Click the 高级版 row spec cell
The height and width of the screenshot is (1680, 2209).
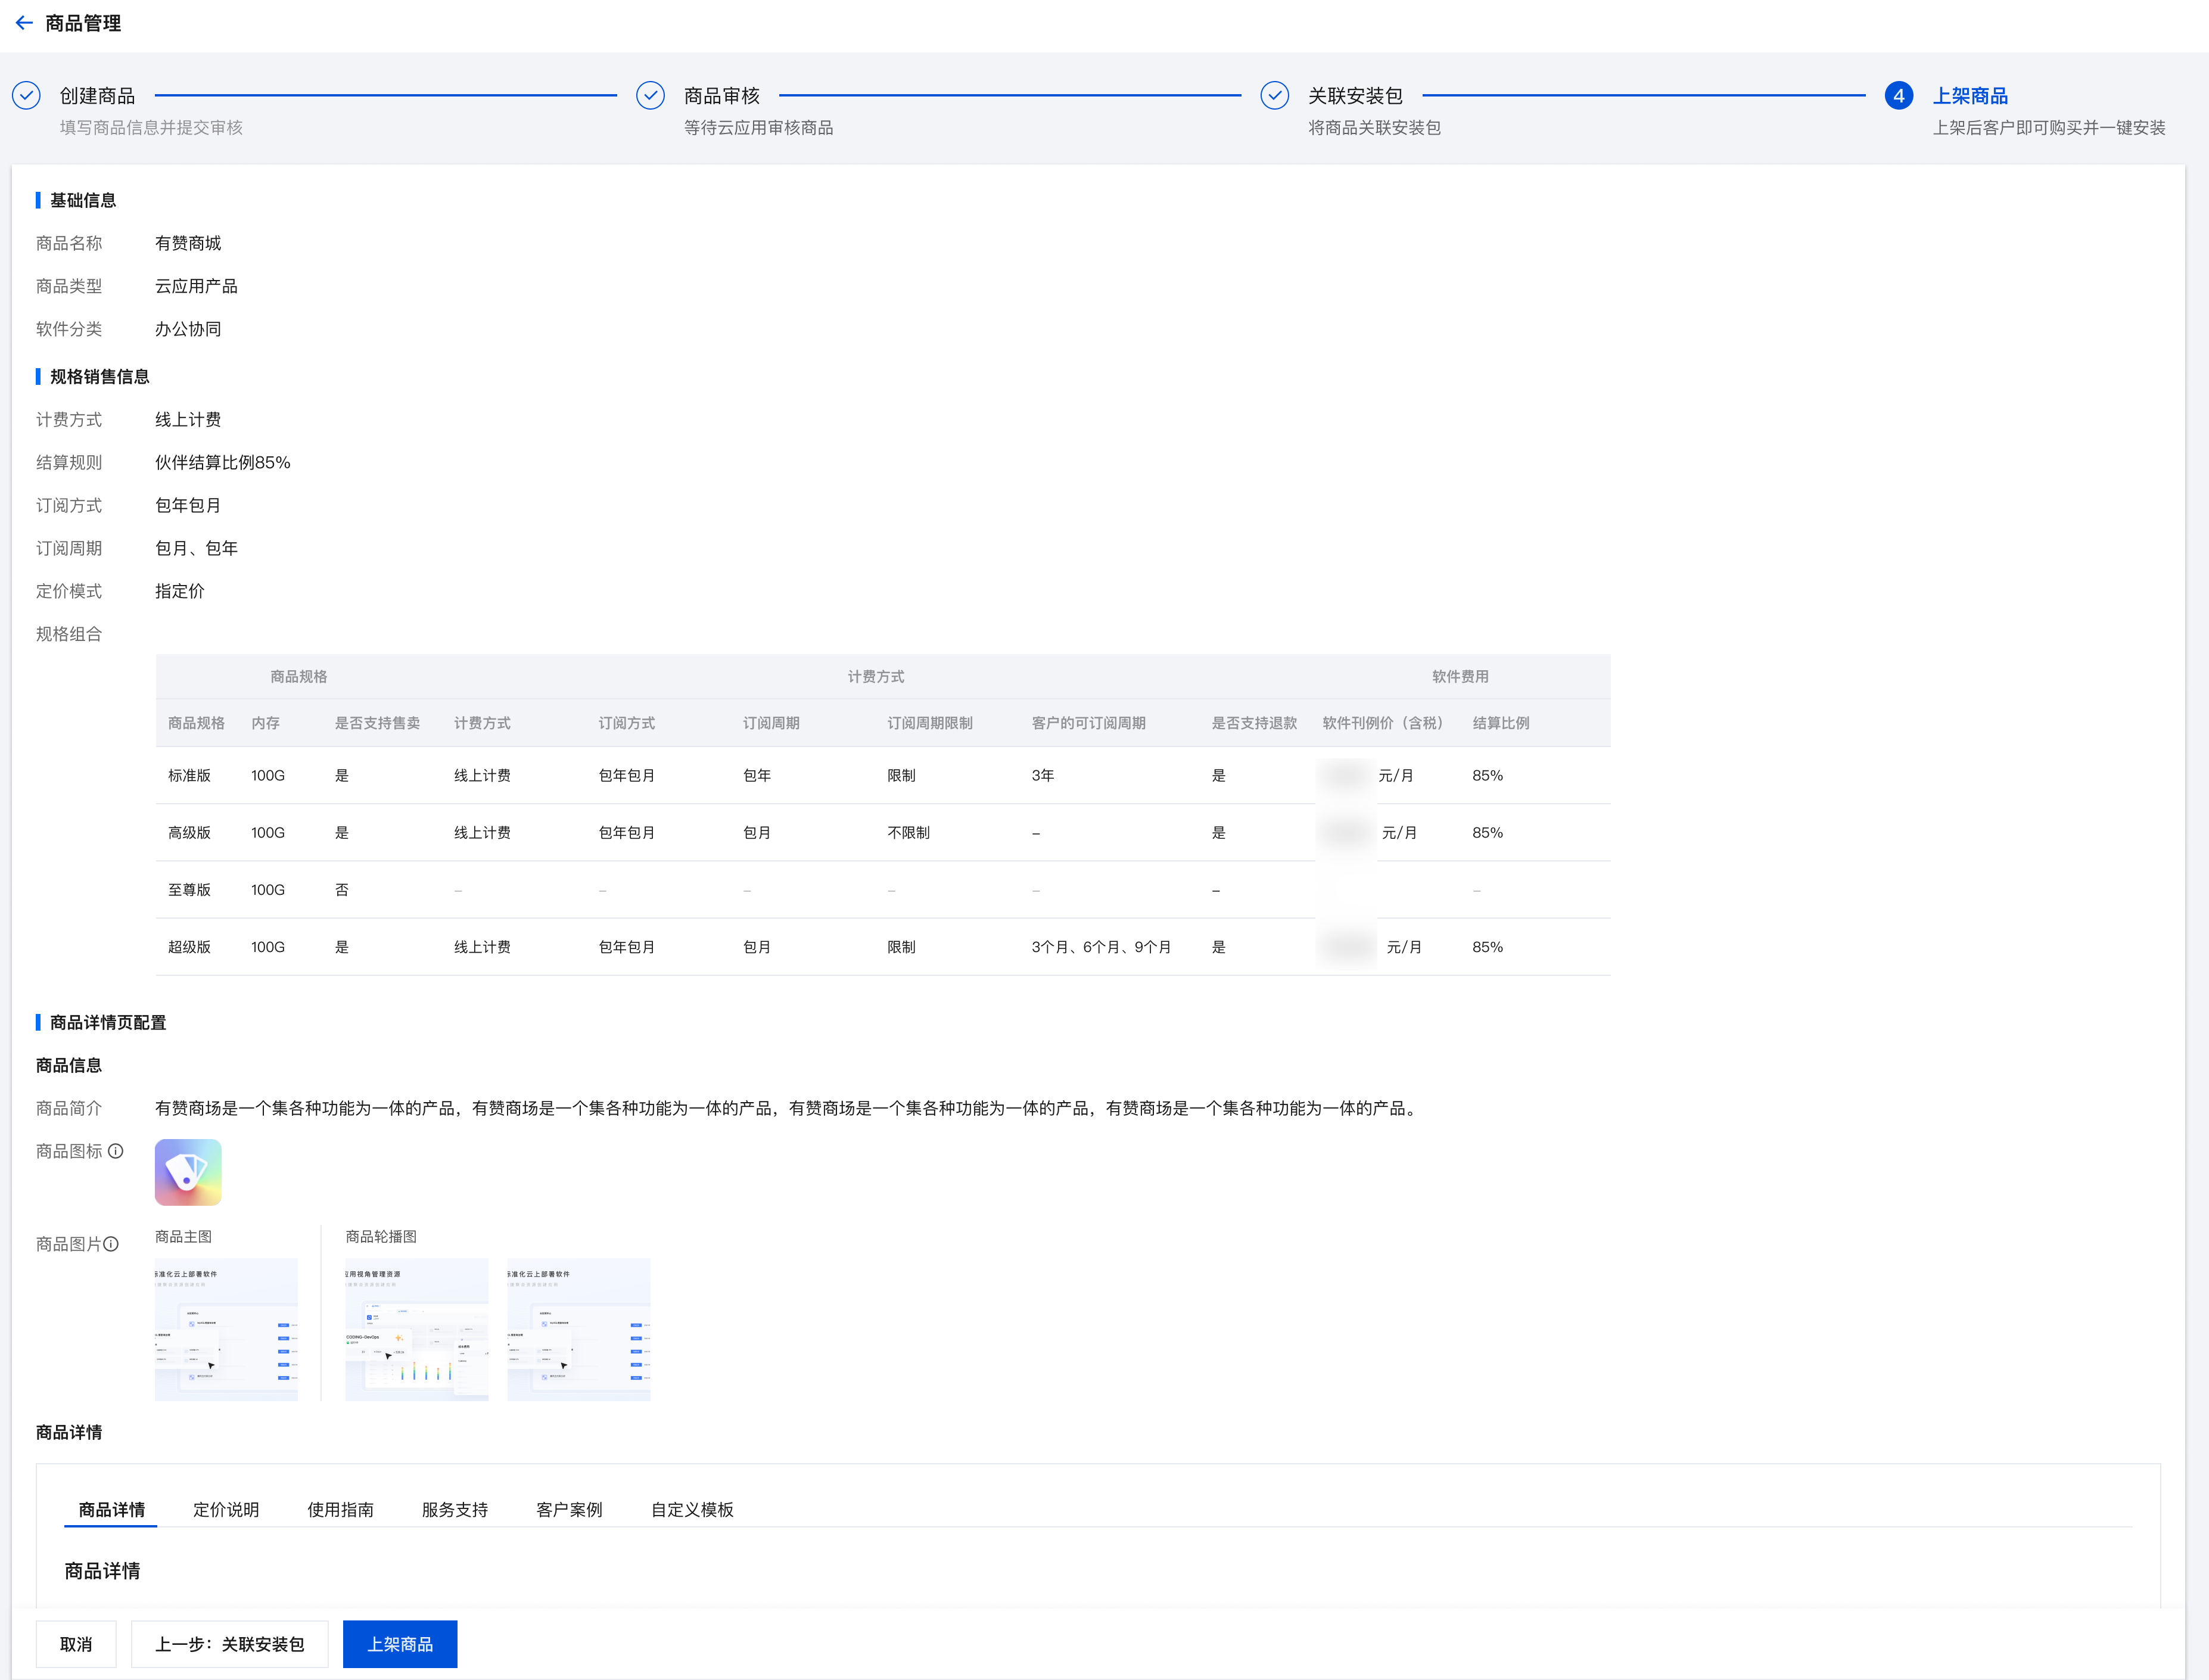click(189, 832)
